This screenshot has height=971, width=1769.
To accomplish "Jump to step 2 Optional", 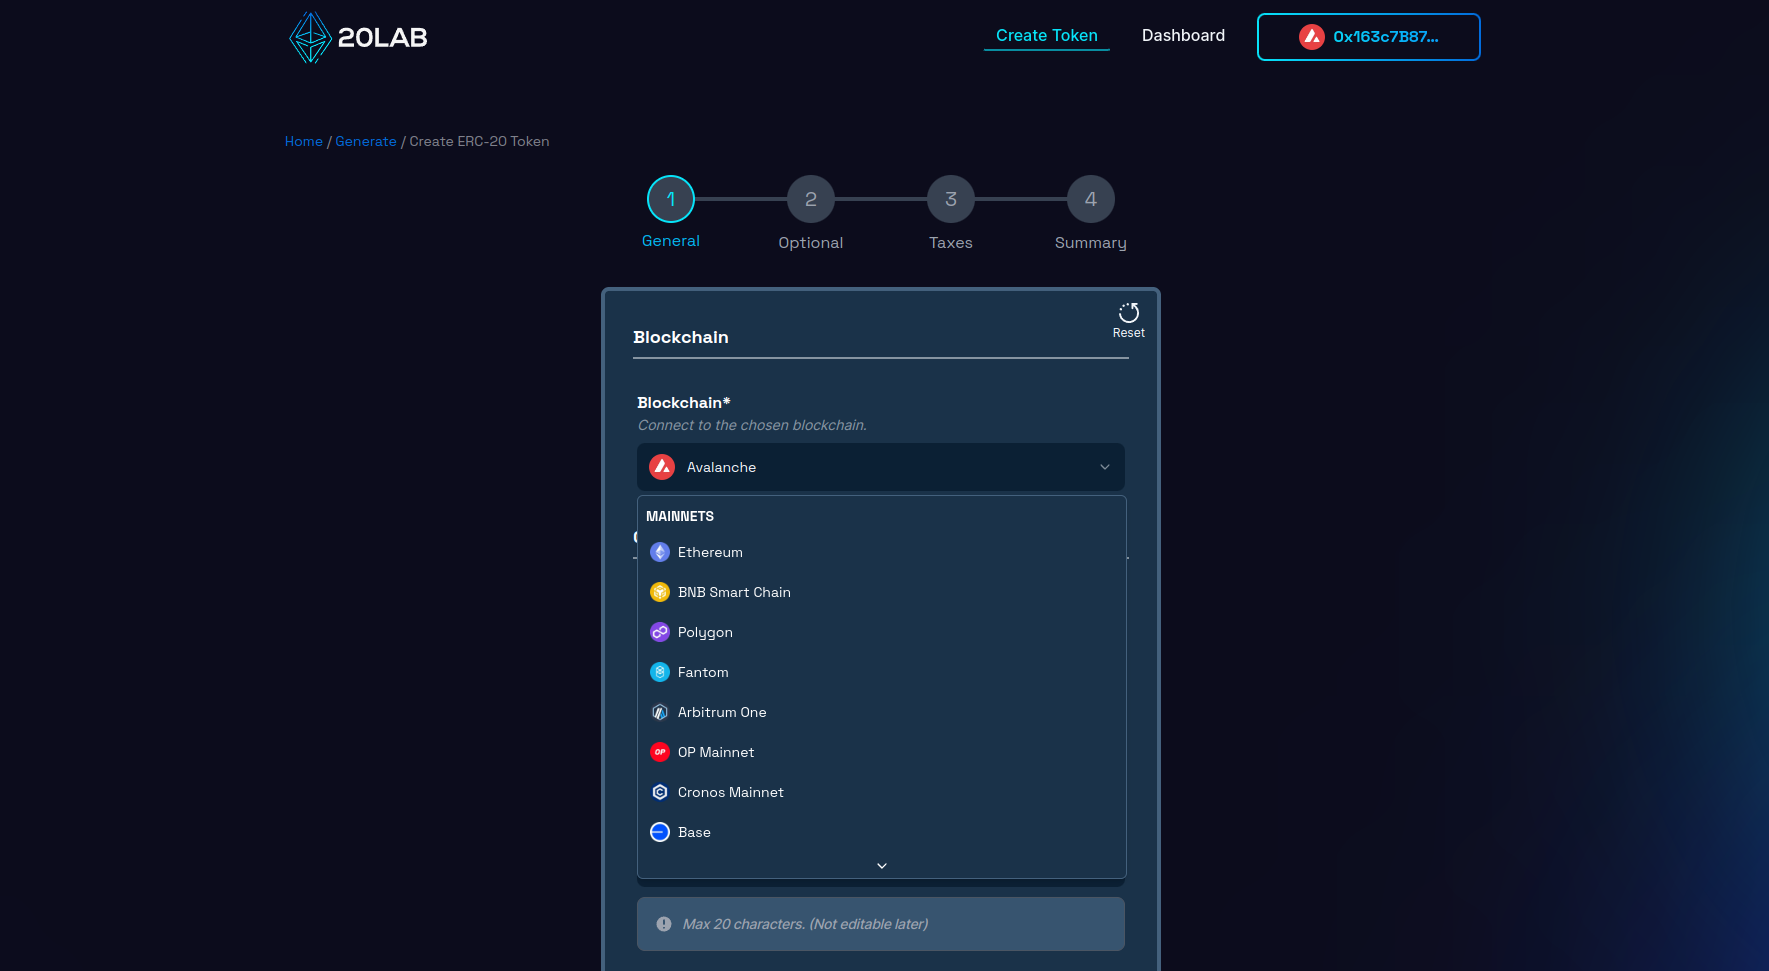I will click(x=811, y=199).
